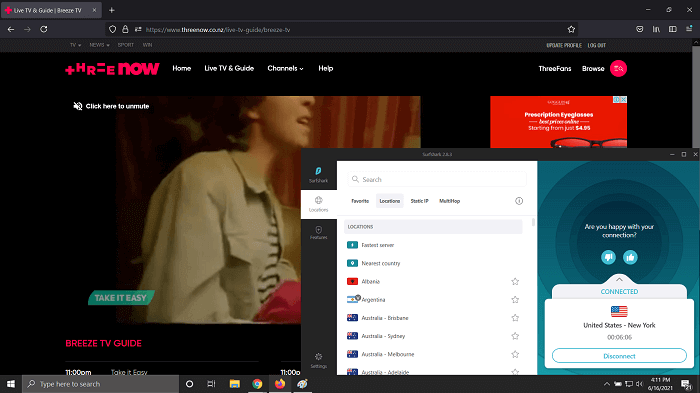Unmute the video via the muted speaker icon

(x=78, y=106)
